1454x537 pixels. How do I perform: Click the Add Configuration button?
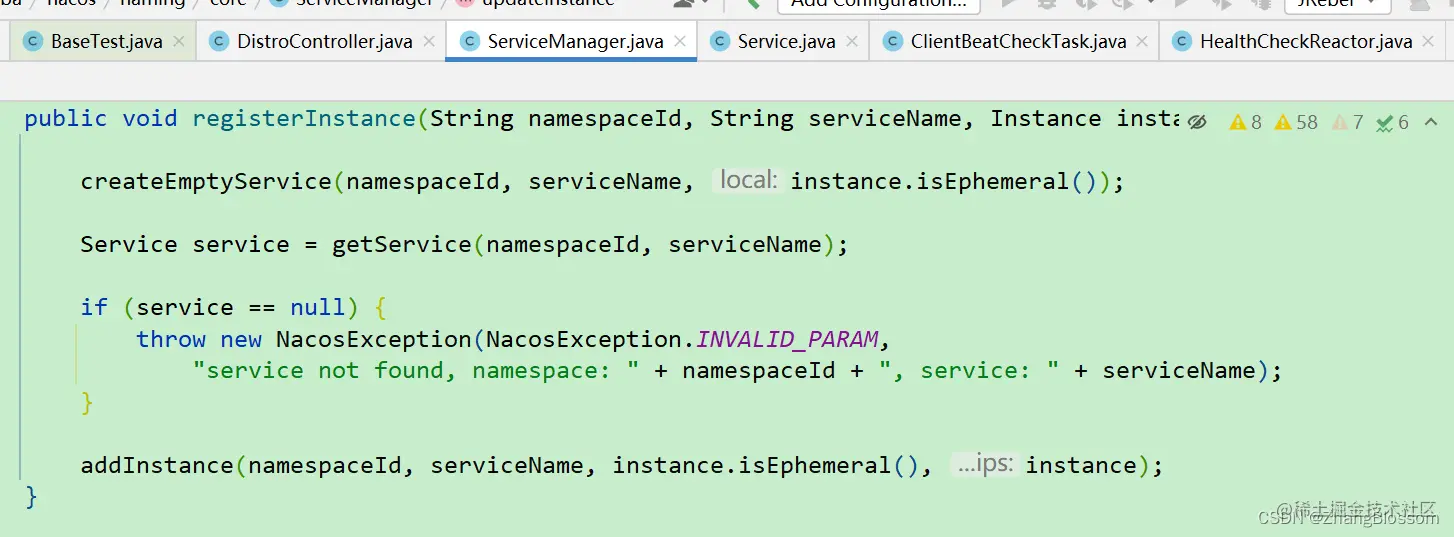pos(878,5)
